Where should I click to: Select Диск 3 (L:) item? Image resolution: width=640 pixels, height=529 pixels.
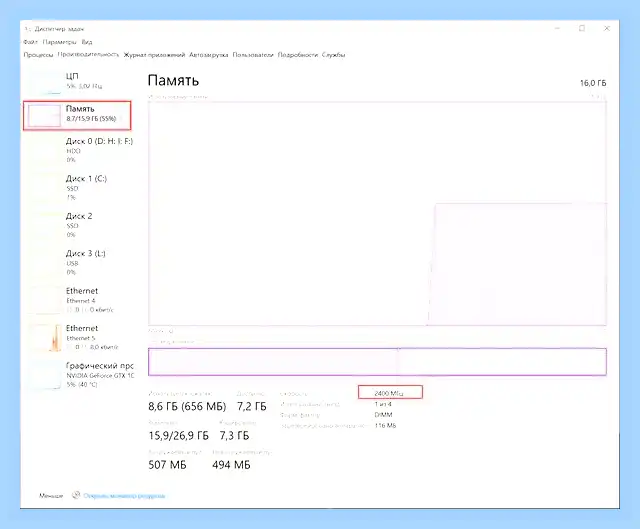coord(78,262)
